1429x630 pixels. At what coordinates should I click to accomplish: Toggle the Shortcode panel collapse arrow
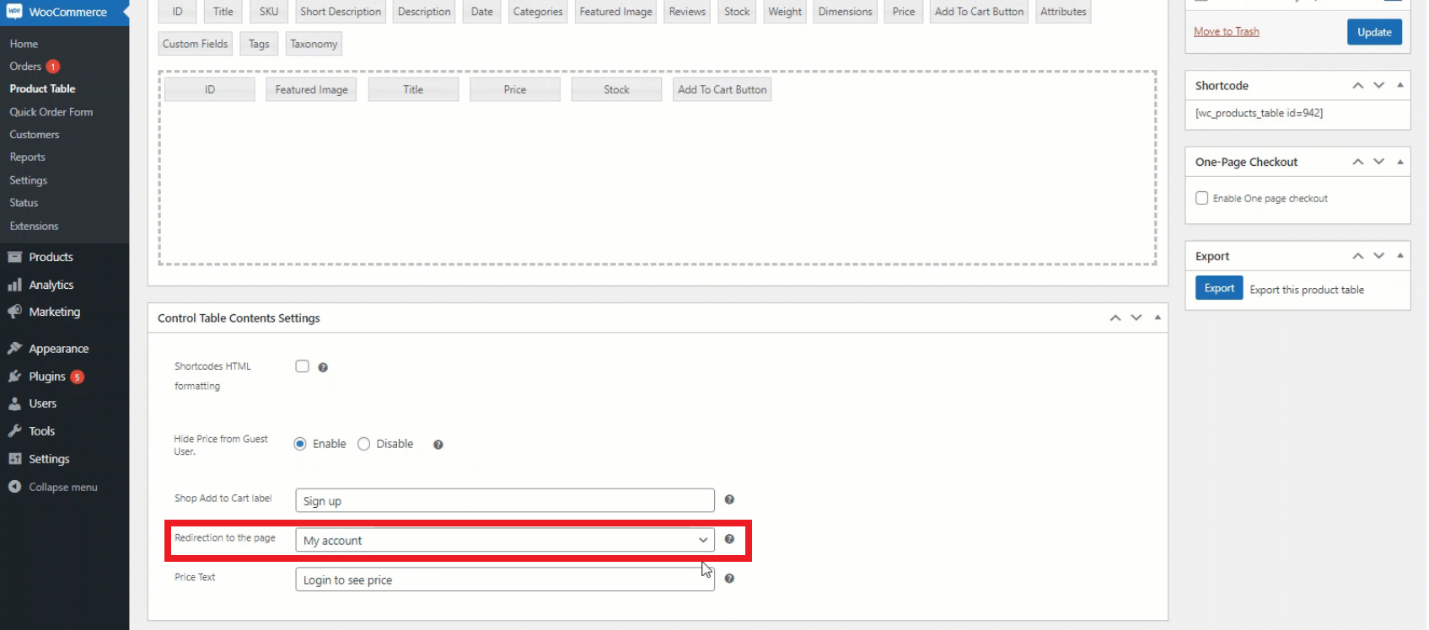1401,86
